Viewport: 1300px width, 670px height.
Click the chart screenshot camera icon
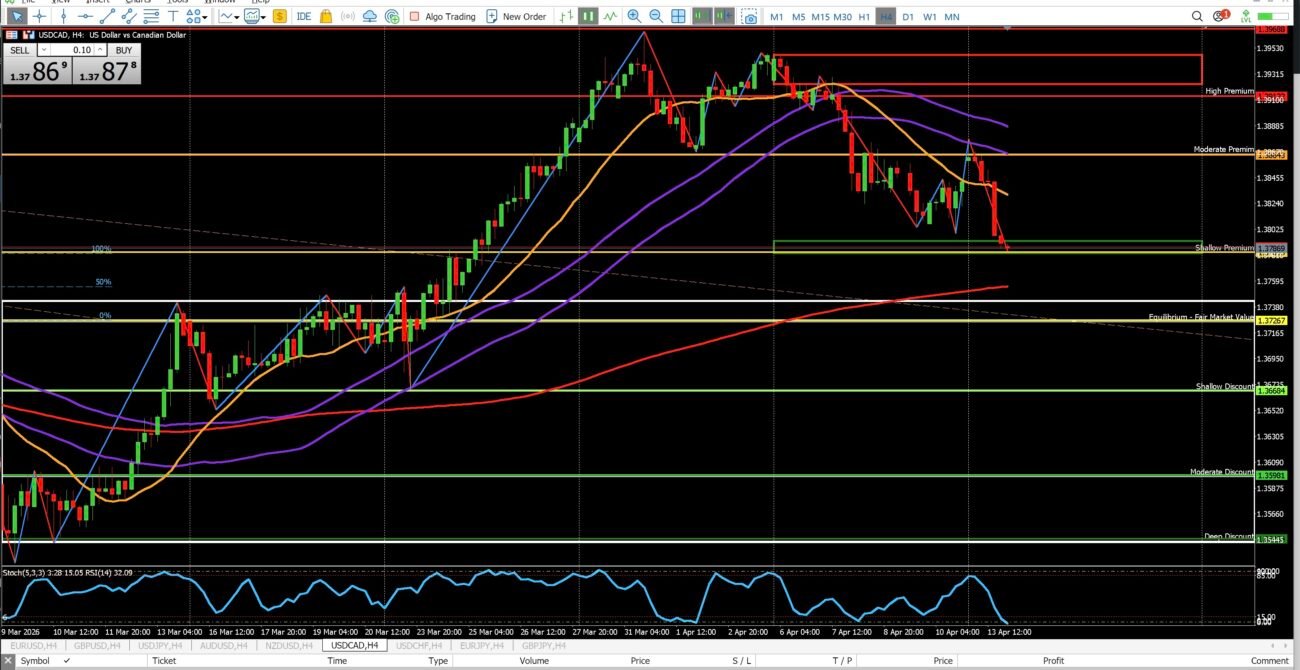coord(750,17)
